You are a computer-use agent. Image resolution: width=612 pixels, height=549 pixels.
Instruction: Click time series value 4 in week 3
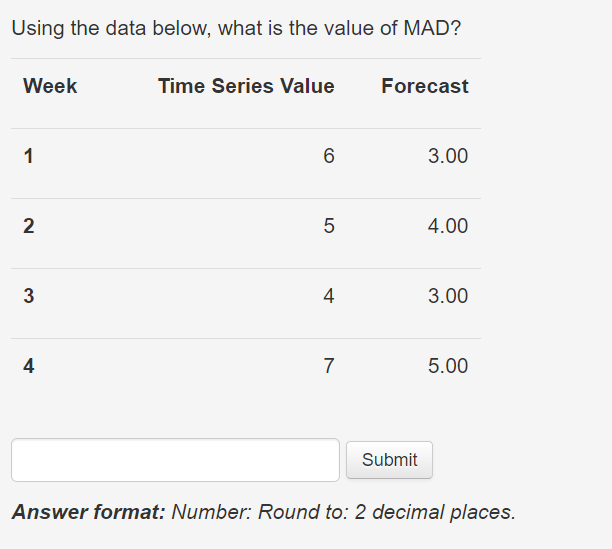329,296
